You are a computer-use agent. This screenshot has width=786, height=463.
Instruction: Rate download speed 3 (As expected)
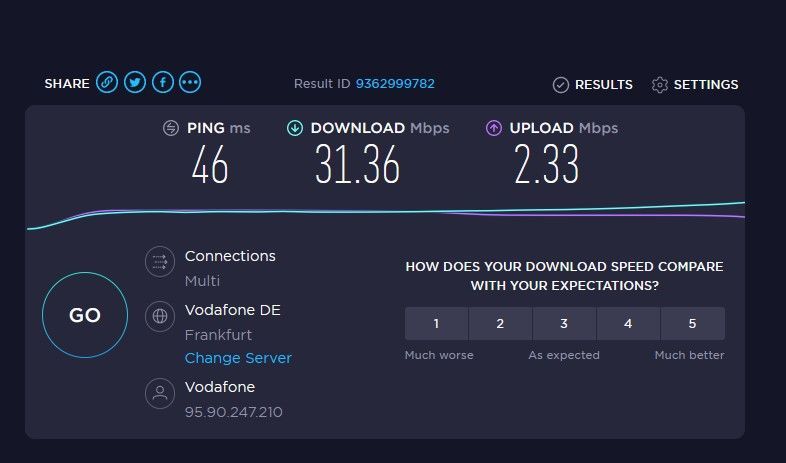click(x=564, y=324)
